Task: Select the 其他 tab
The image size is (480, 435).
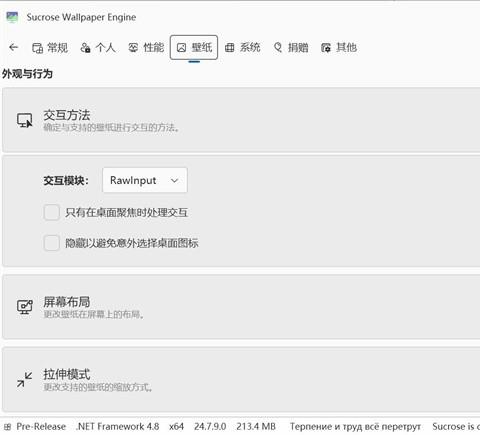Action: (x=339, y=48)
